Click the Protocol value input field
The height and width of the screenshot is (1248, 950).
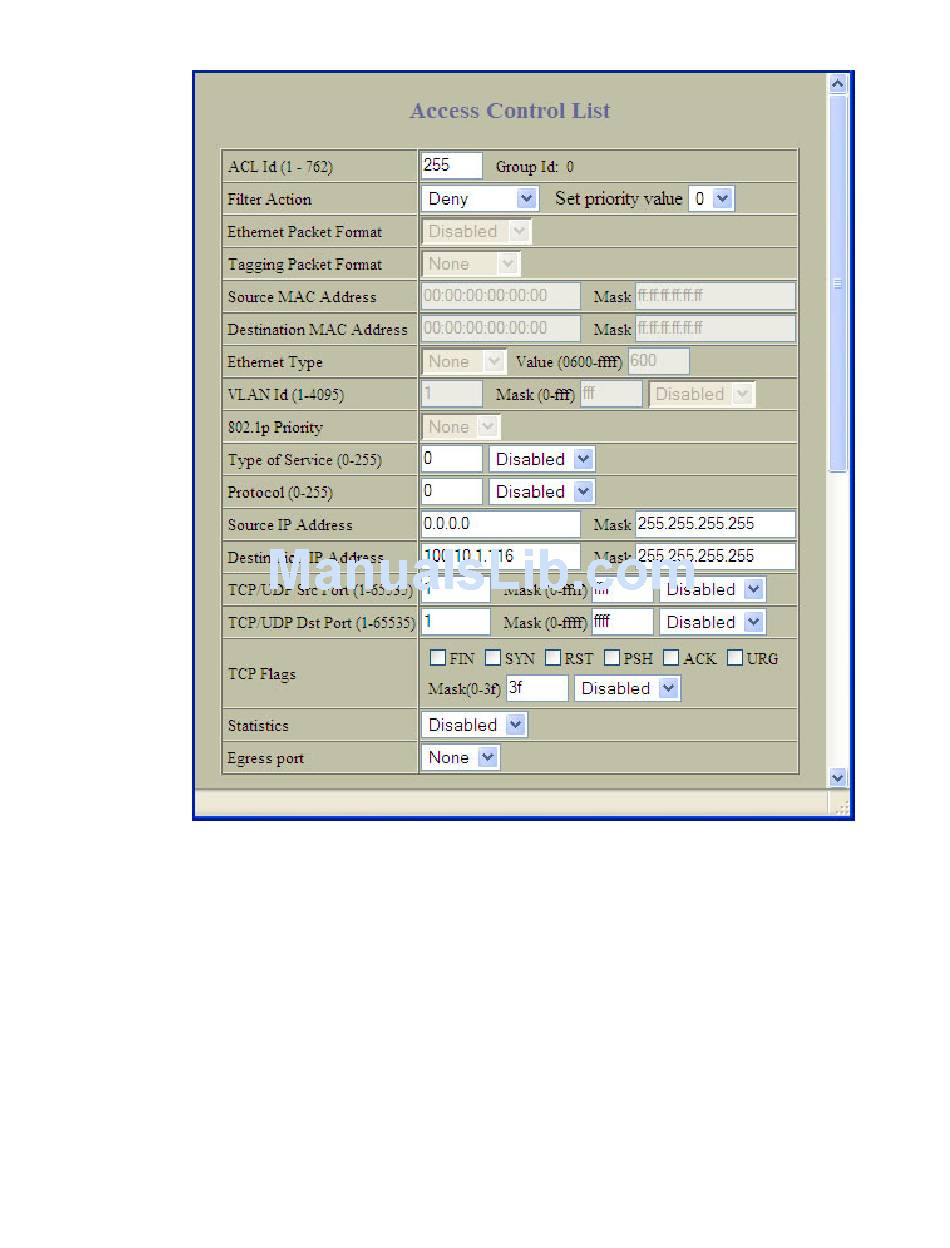coord(451,492)
